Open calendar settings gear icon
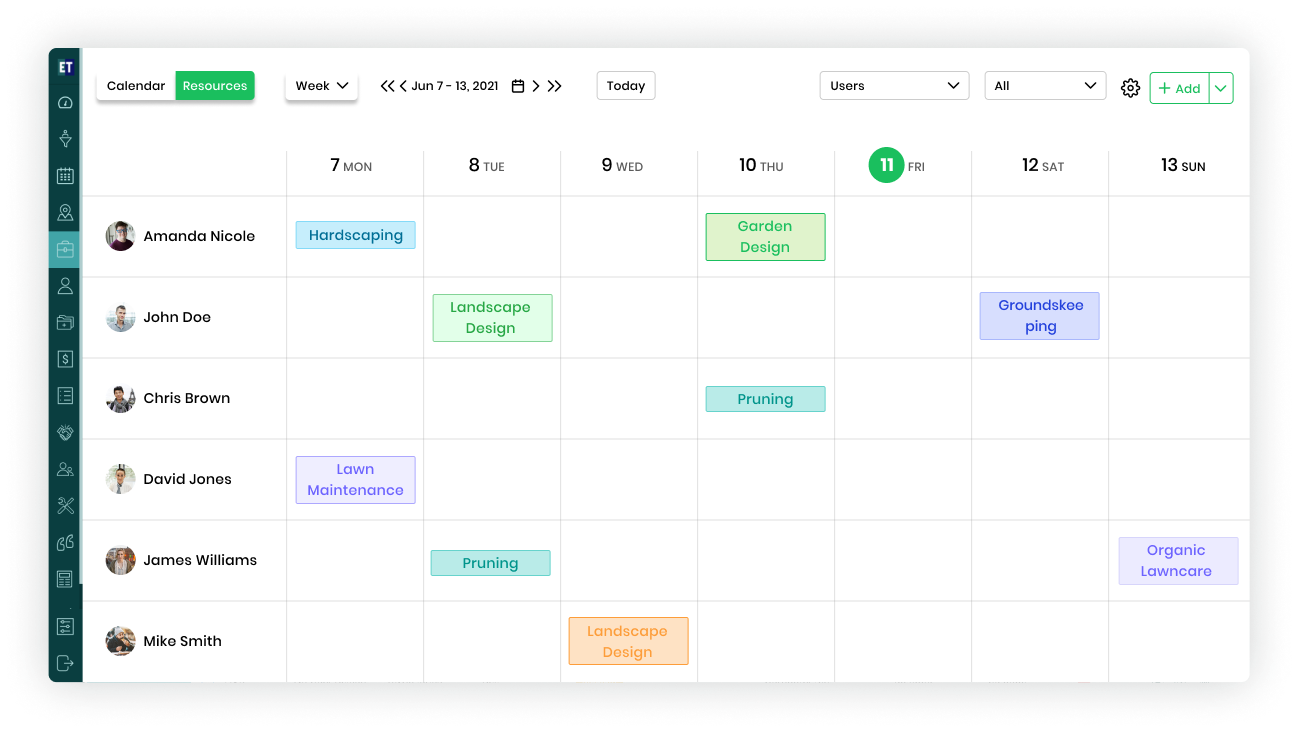The height and width of the screenshot is (731, 1297). tap(1130, 88)
